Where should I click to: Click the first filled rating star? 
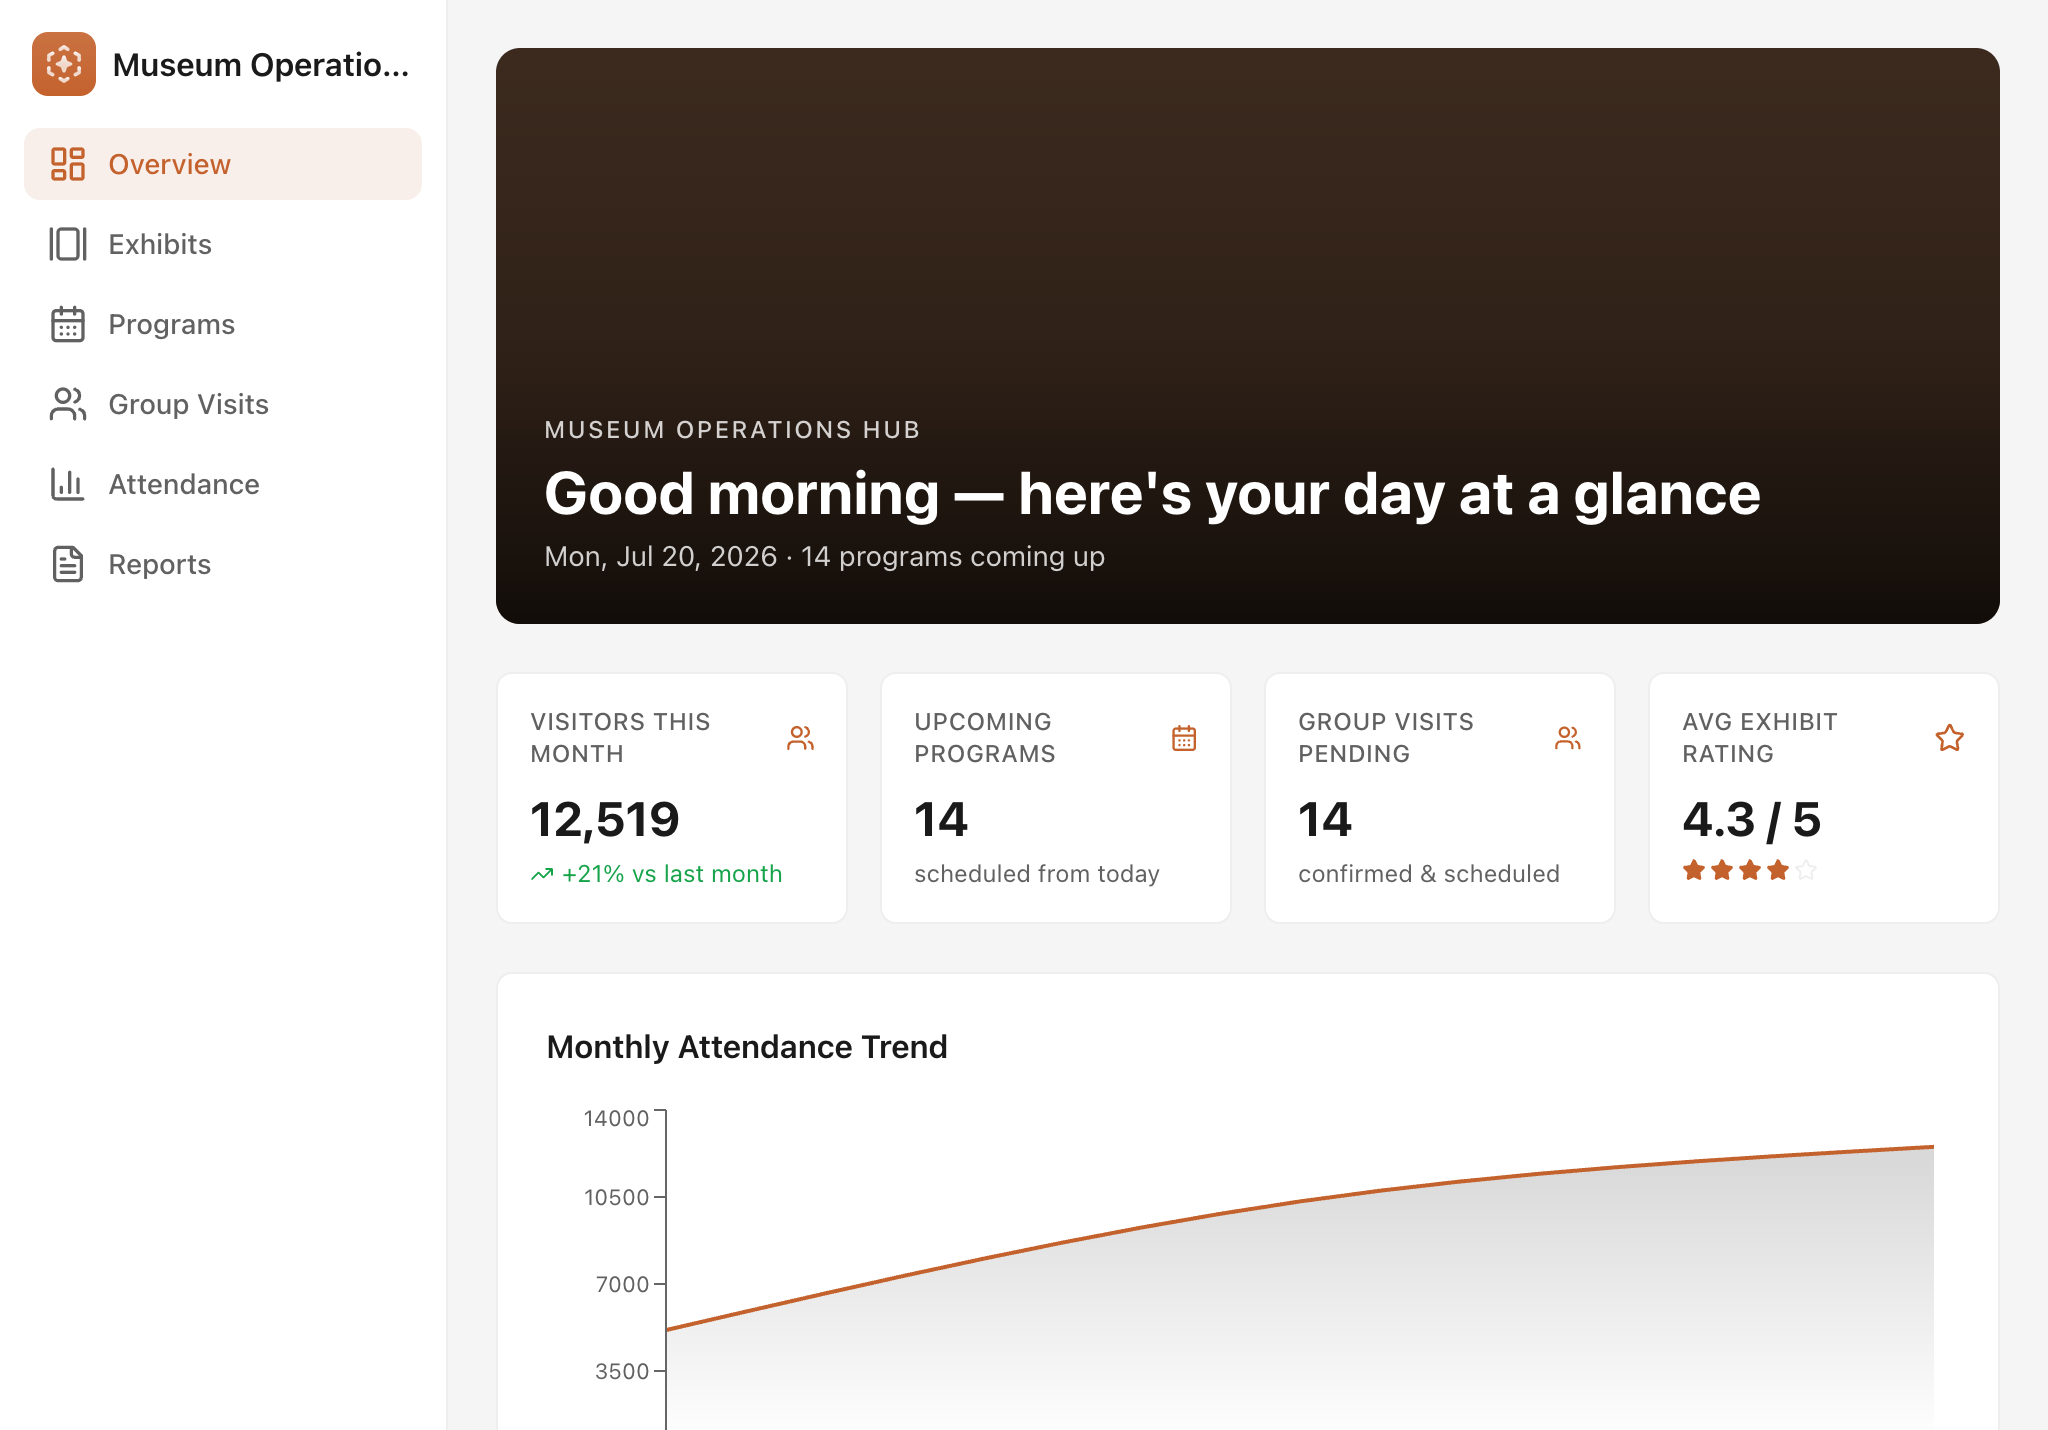pos(1694,870)
